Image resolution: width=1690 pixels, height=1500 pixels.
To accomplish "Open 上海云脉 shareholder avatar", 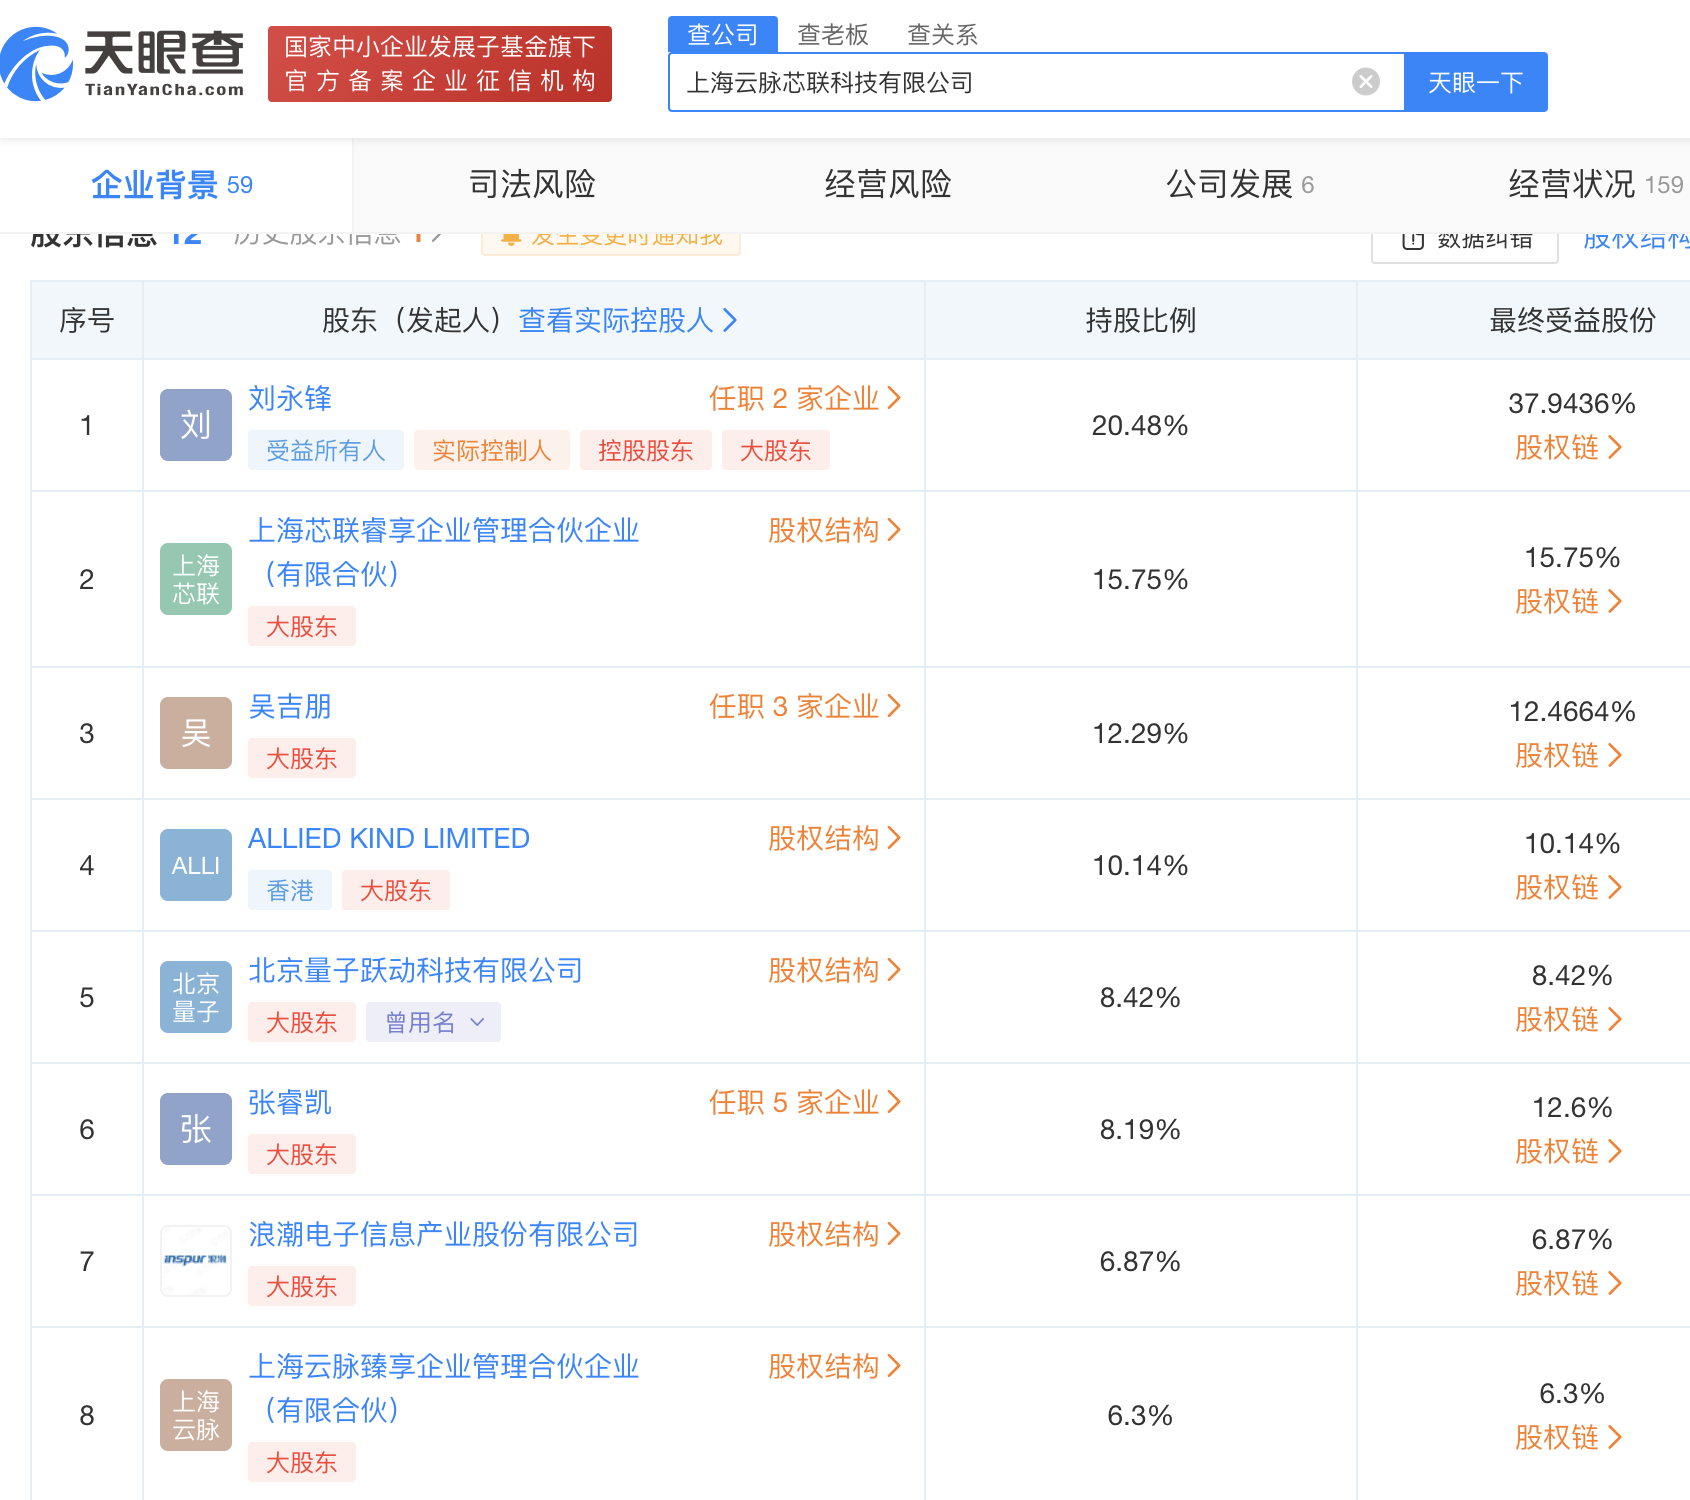I will point(196,1415).
